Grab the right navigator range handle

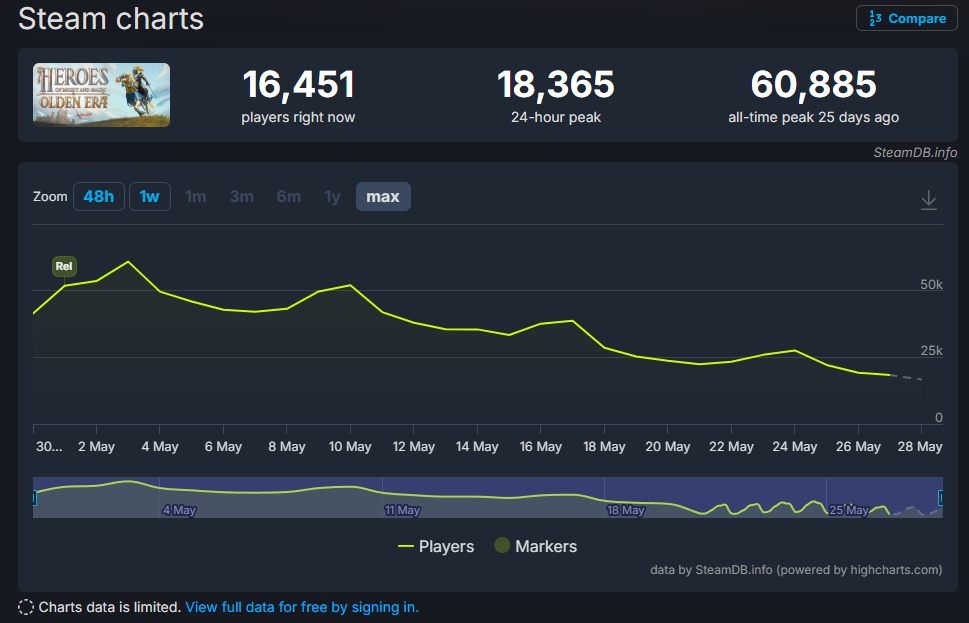[x=941, y=498]
